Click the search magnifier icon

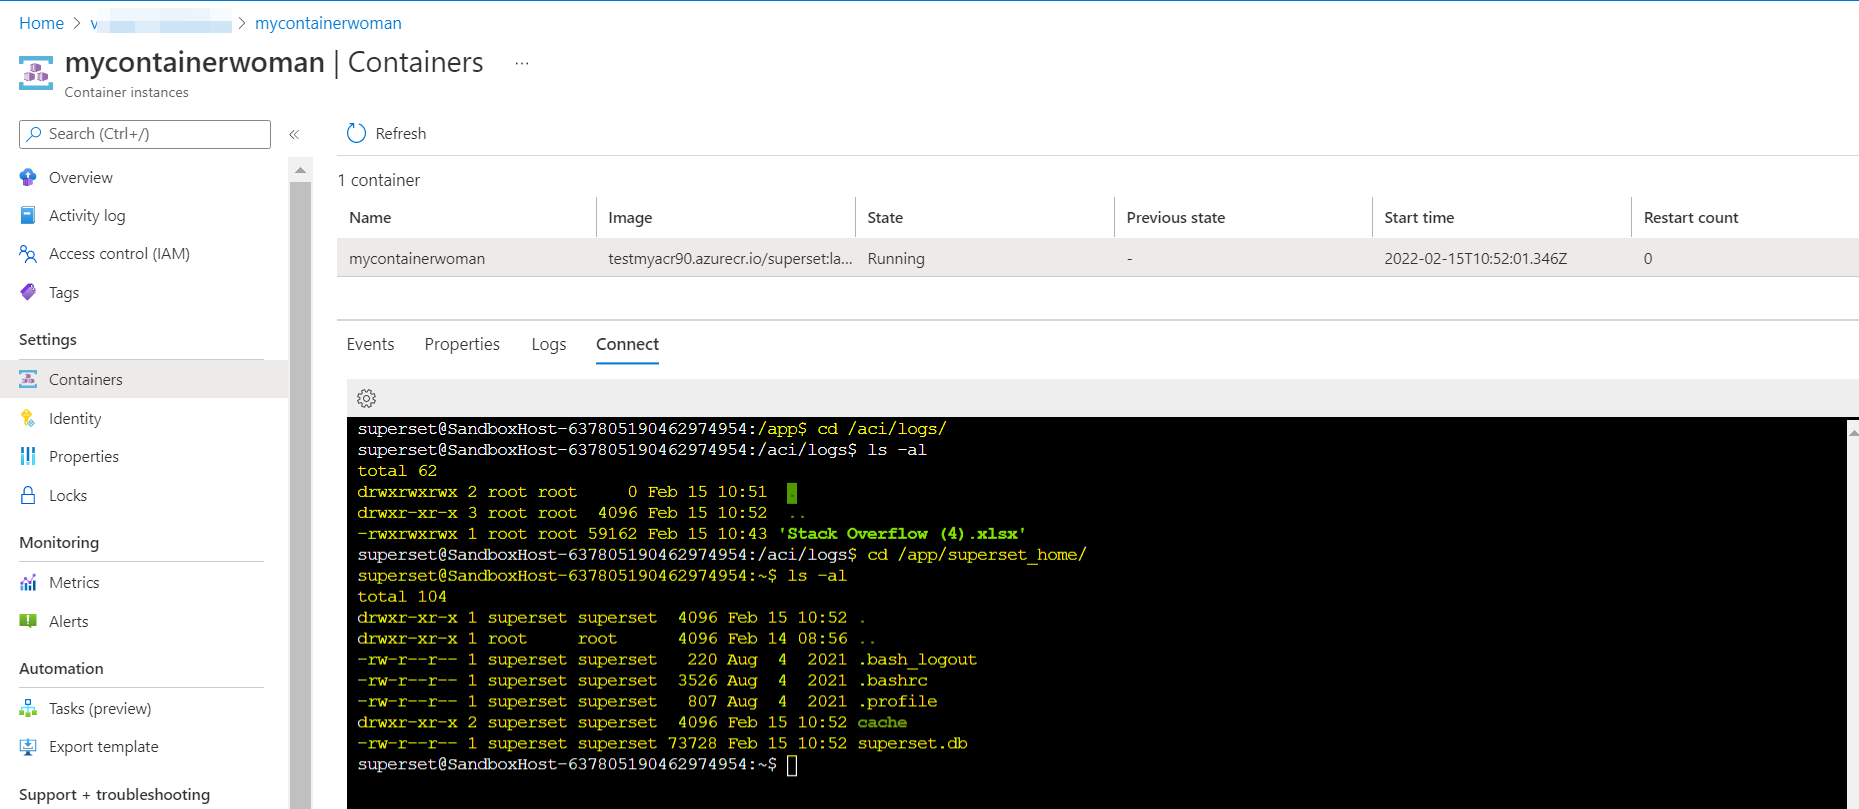pyautogui.click(x=35, y=133)
